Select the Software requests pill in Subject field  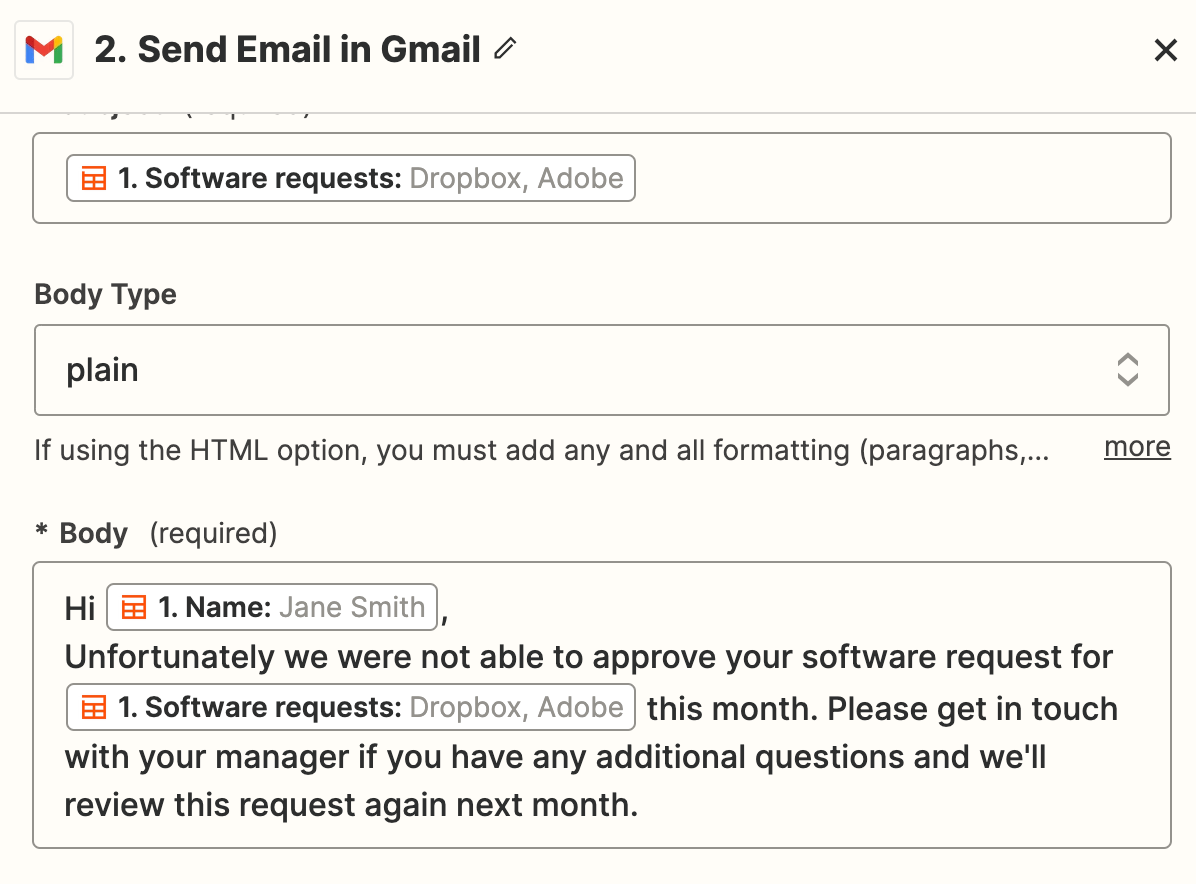click(350, 179)
